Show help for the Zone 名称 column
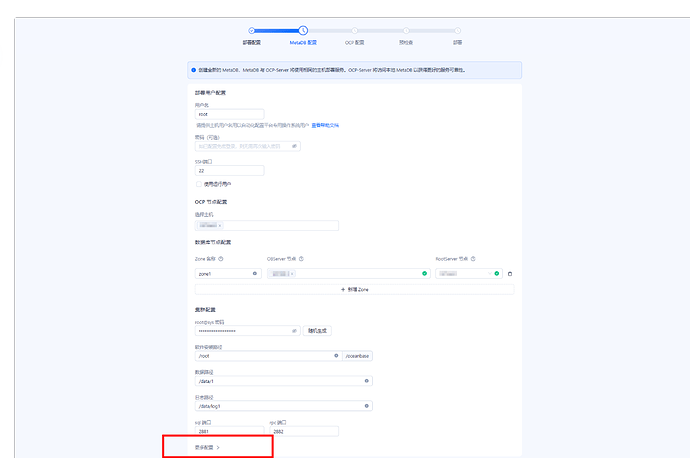This screenshot has height=458, width=690. tap(221, 259)
